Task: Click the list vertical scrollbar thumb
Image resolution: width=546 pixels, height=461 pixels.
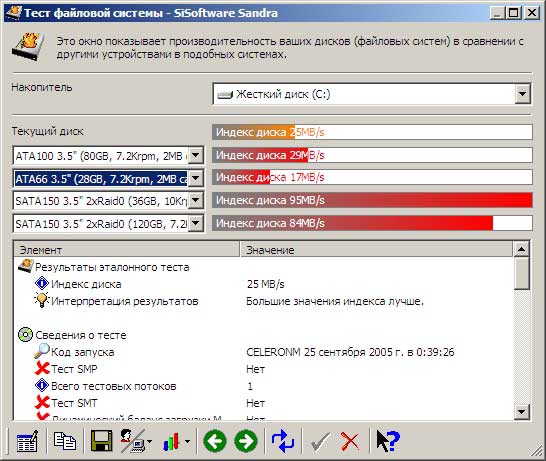Action: pyautogui.click(x=521, y=273)
